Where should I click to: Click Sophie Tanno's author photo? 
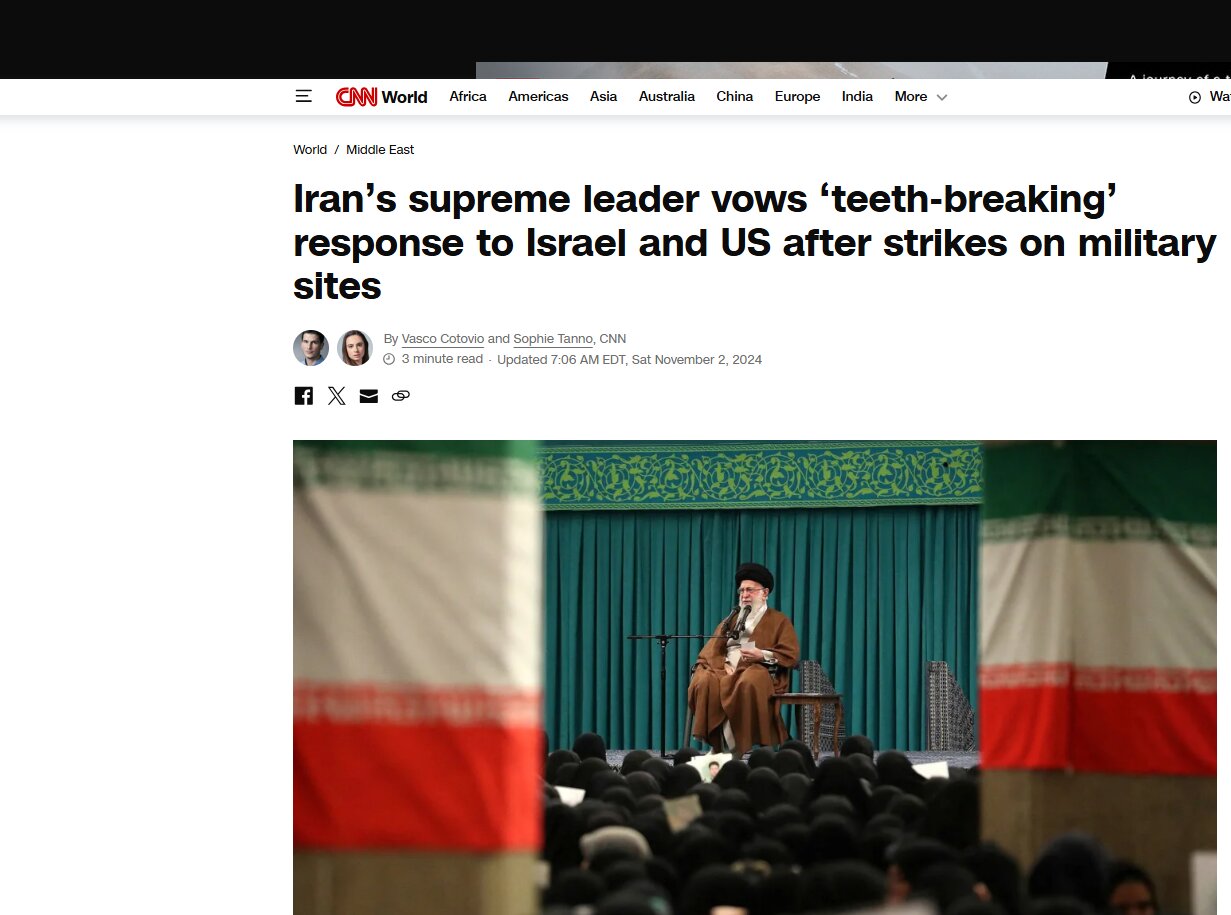click(x=355, y=348)
